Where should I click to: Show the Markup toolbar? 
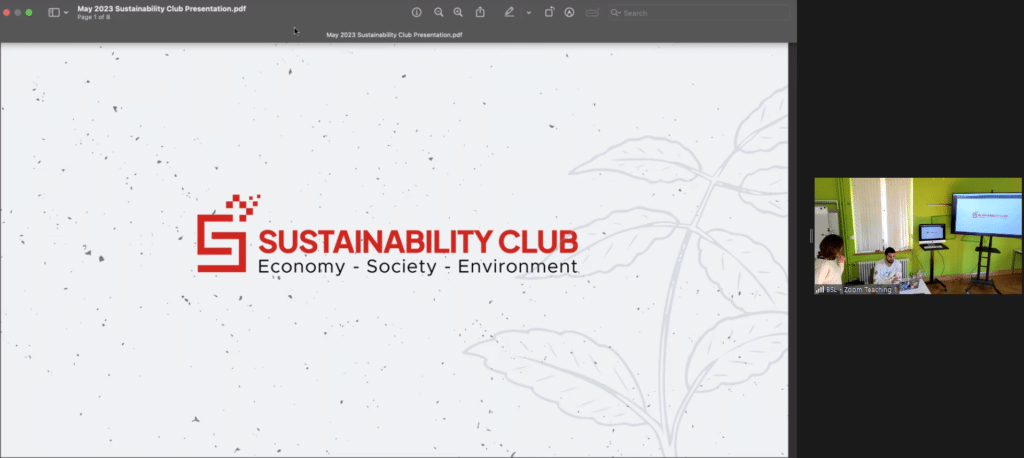569,12
